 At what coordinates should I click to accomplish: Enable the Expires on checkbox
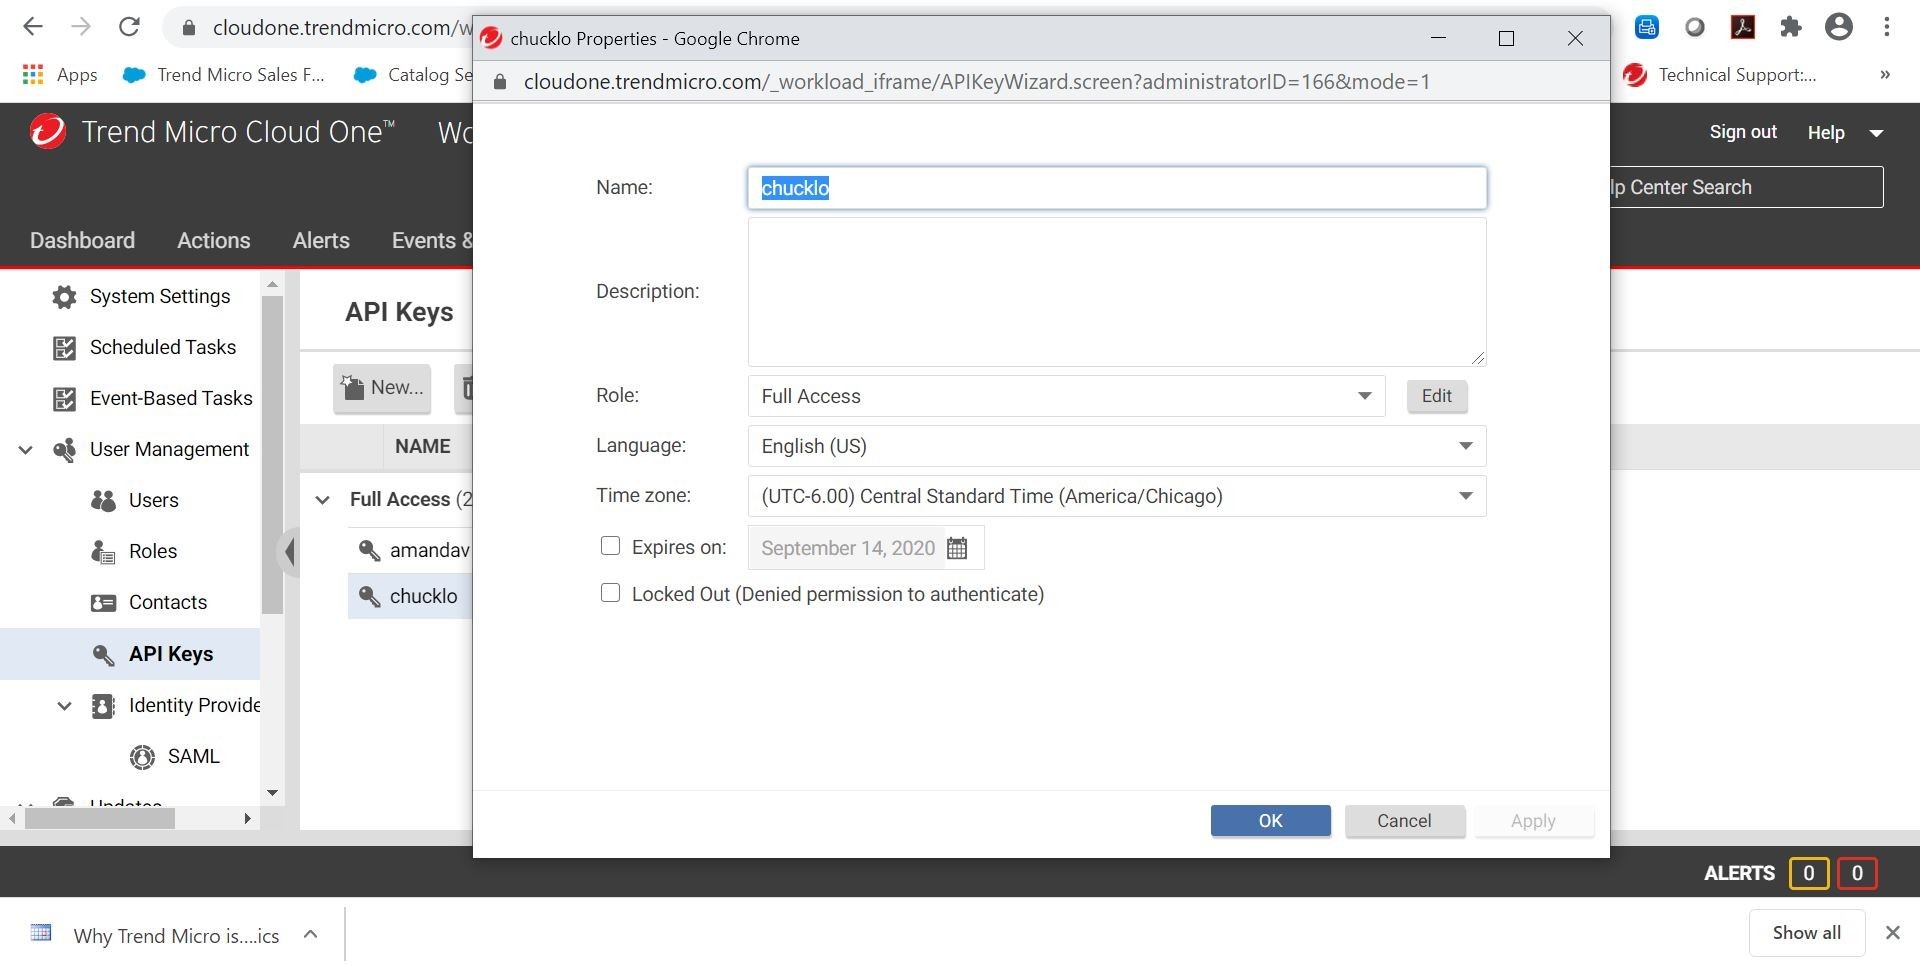pyautogui.click(x=610, y=546)
